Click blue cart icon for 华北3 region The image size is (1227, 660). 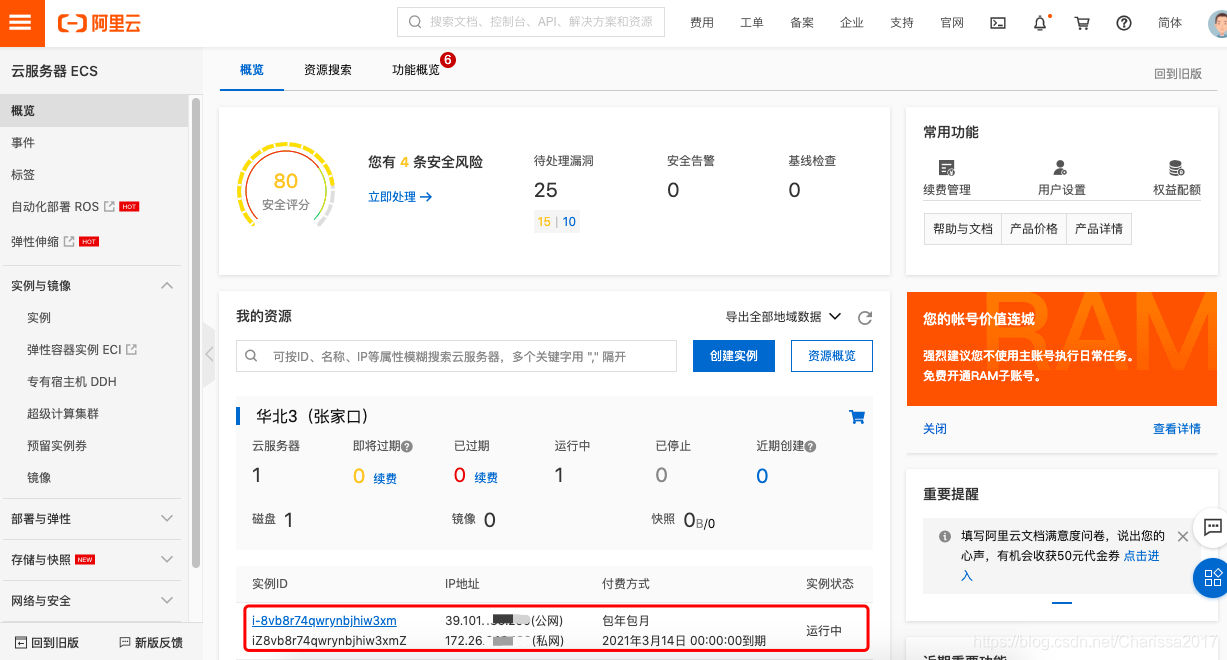[857, 417]
